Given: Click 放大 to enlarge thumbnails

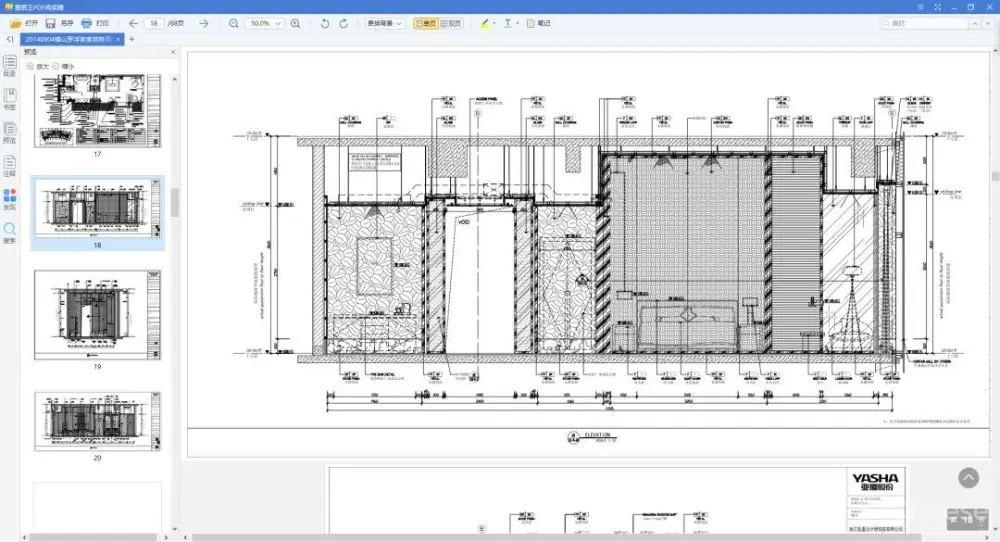Looking at the screenshot, I should coord(37,66).
